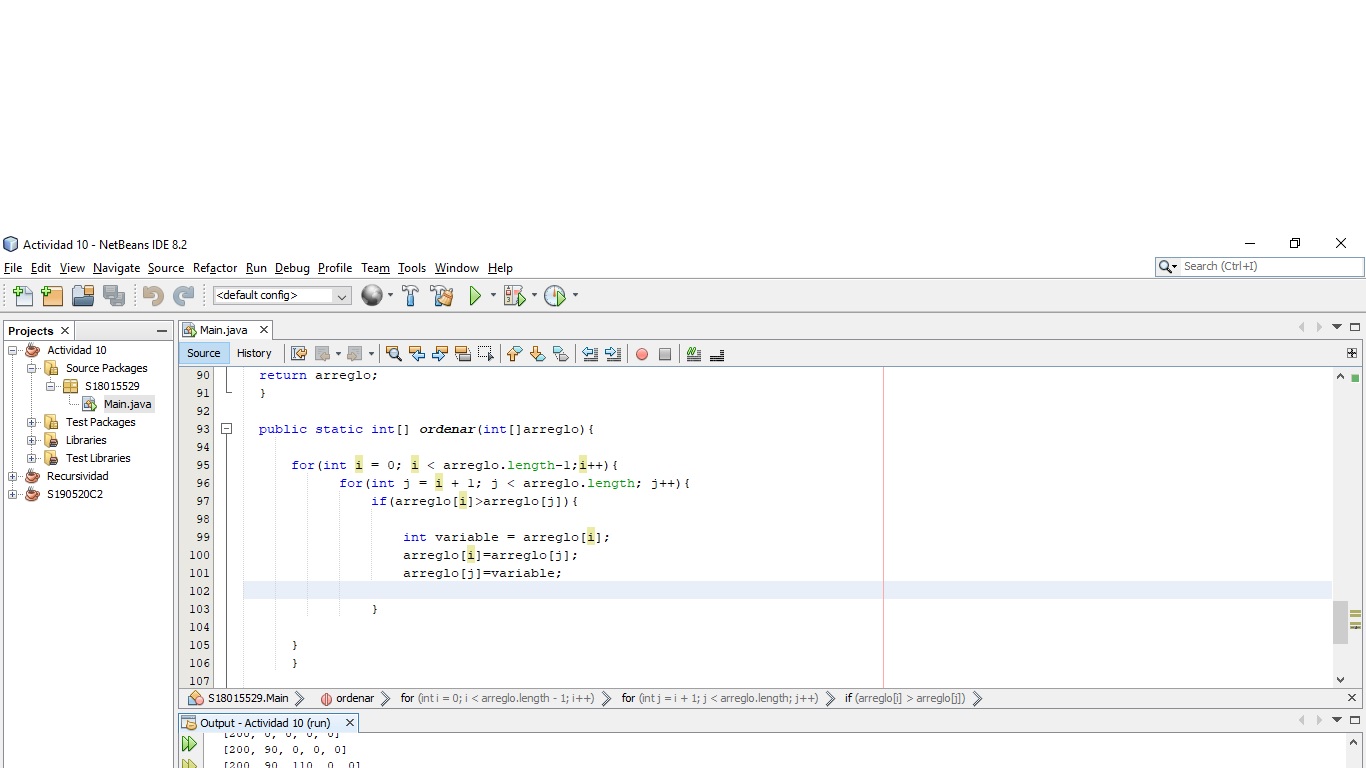
Task: Expand the Libraries node
Action: coord(32,440)
